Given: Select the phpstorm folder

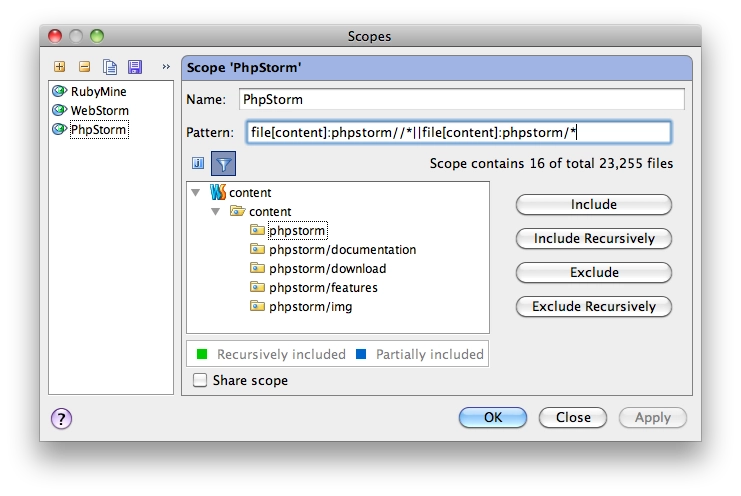Looking at the screenshot, I should point(297,231).
